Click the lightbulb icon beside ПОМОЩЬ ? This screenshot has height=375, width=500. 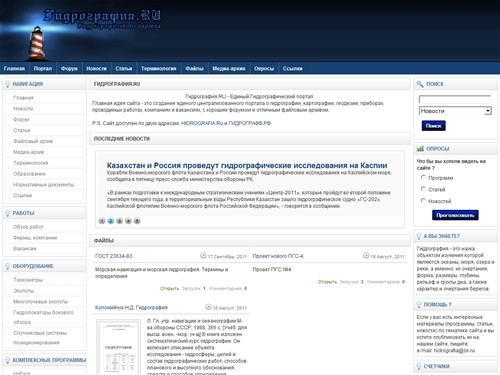click(x=419, y=305)
